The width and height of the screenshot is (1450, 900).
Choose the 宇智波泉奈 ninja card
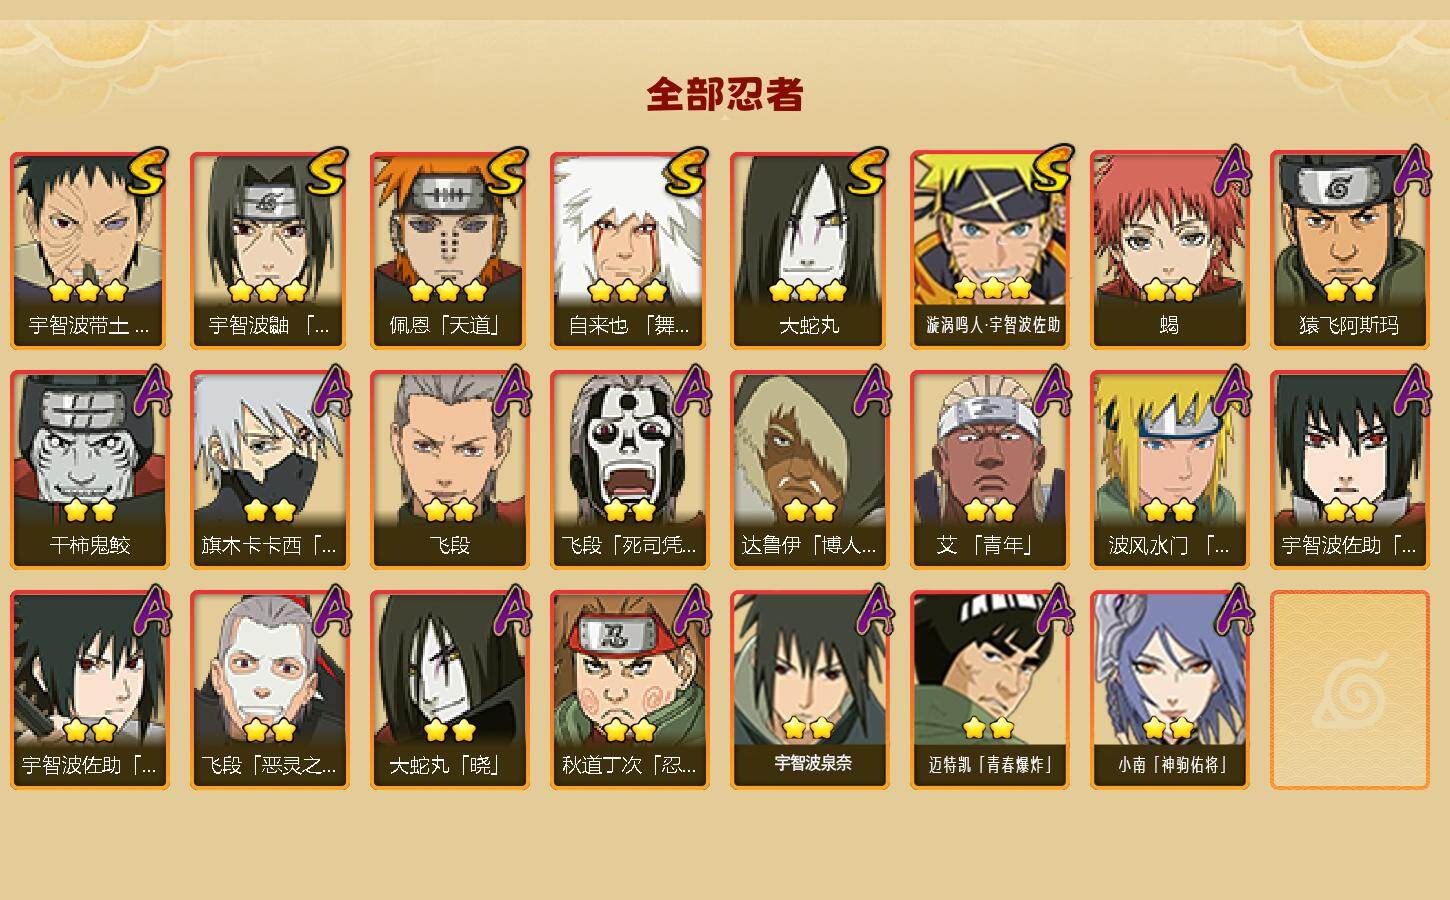[809, 690]
